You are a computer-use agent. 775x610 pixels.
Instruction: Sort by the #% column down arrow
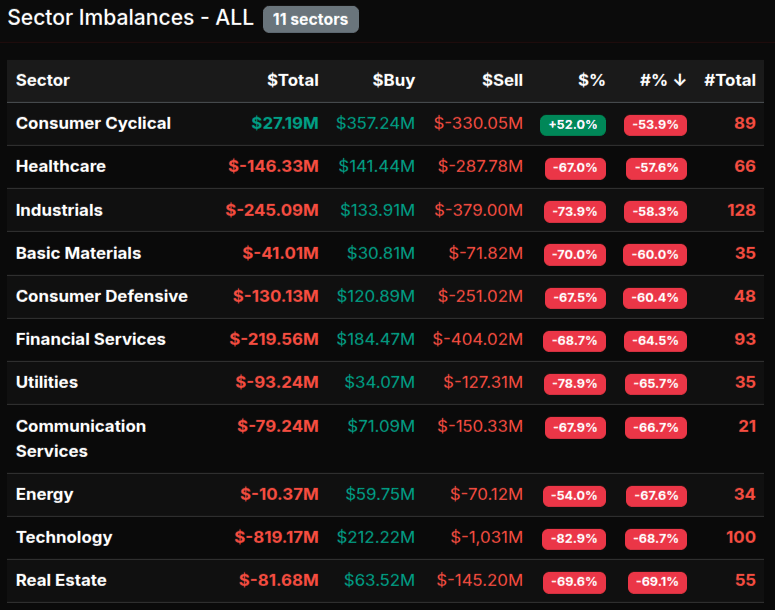tap(680, 80)
